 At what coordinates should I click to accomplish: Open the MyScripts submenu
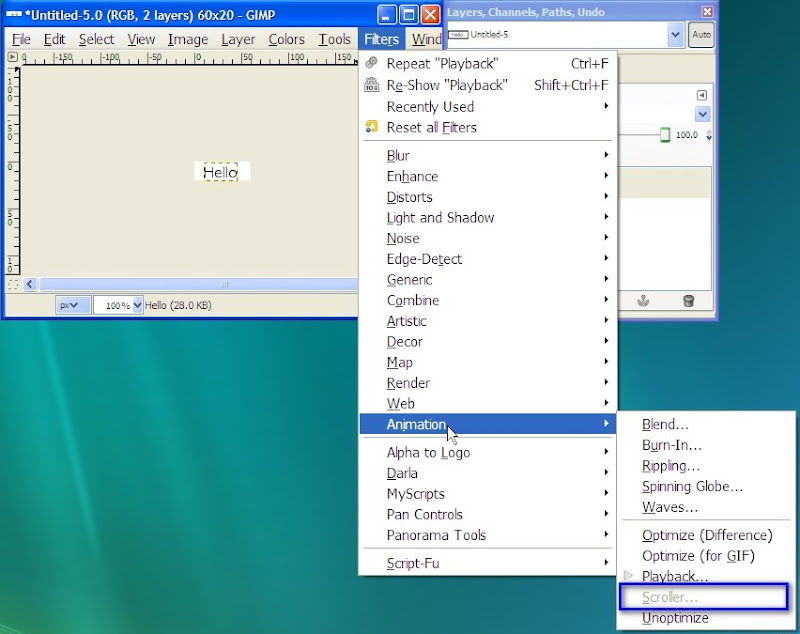click(x=488, y=493)
